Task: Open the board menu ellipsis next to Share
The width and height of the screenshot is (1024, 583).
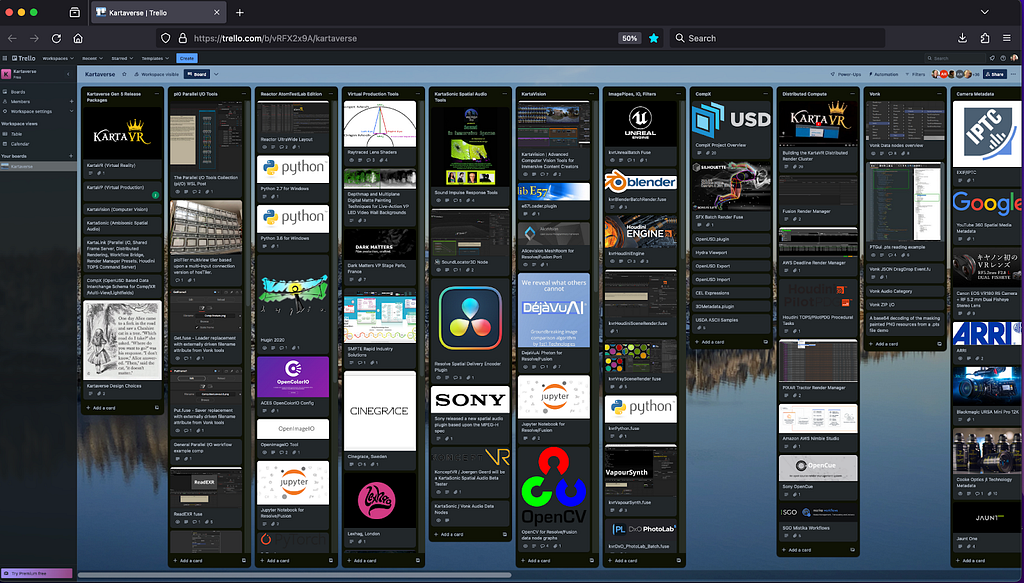Action: tap(1013, 74)
